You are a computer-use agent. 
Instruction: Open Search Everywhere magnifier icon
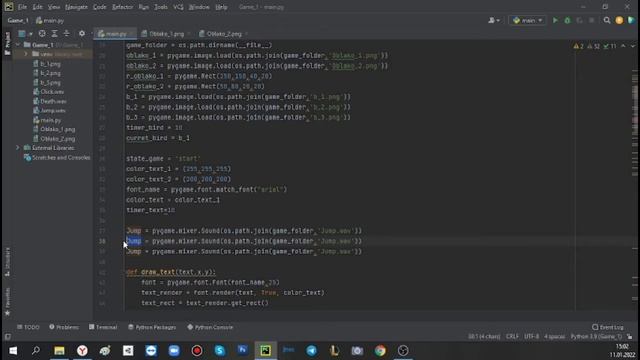coord(607,20)
